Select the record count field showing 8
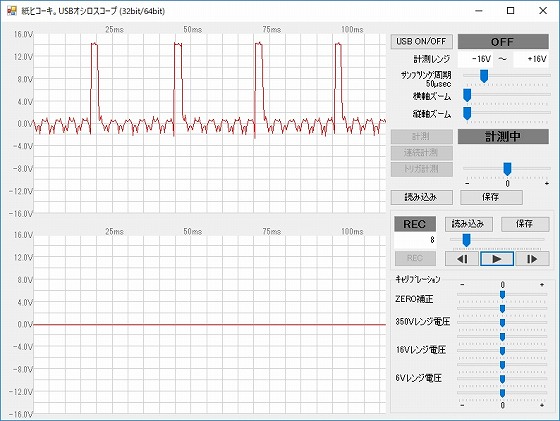Viewport: 560px width, 421px height. point(415,240)
